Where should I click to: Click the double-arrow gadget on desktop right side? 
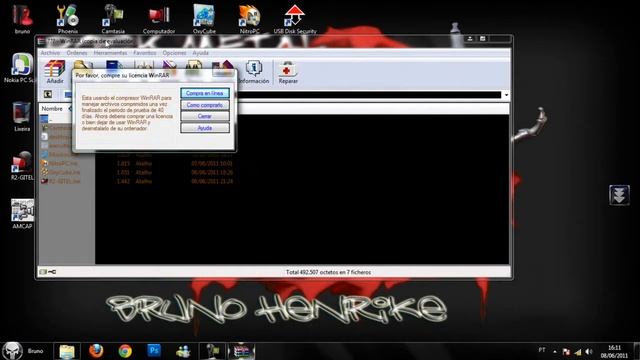(619, 195)
